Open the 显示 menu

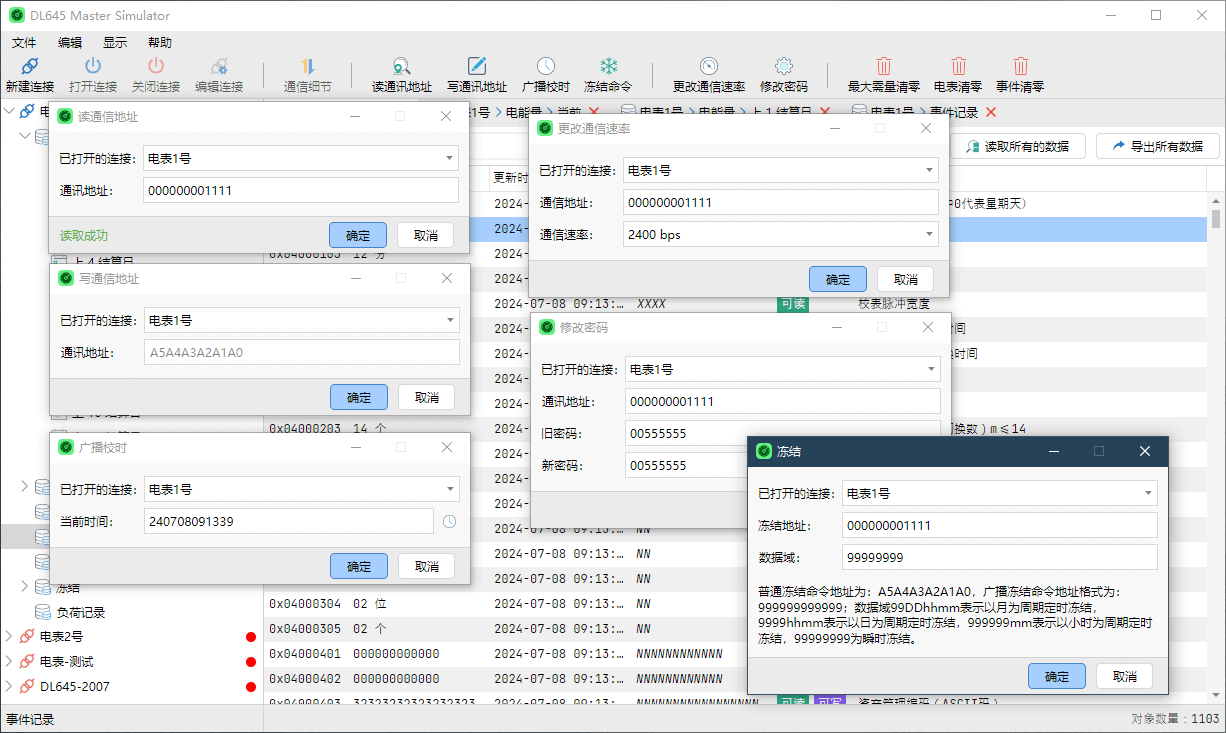point(115,43)
